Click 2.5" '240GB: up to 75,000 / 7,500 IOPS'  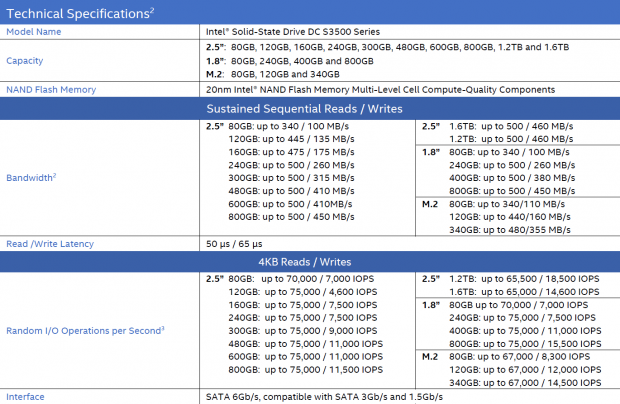pos(302,318)
